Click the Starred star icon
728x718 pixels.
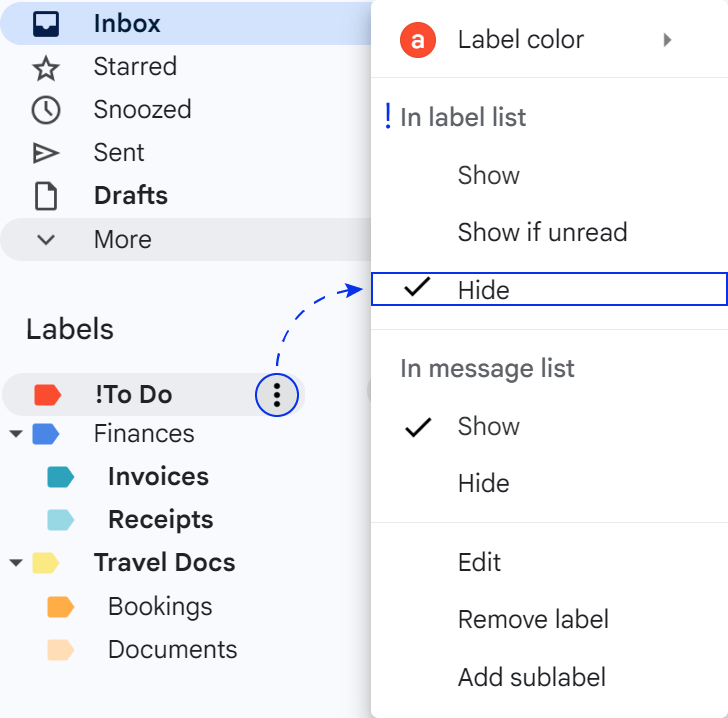tap(46, 68)
